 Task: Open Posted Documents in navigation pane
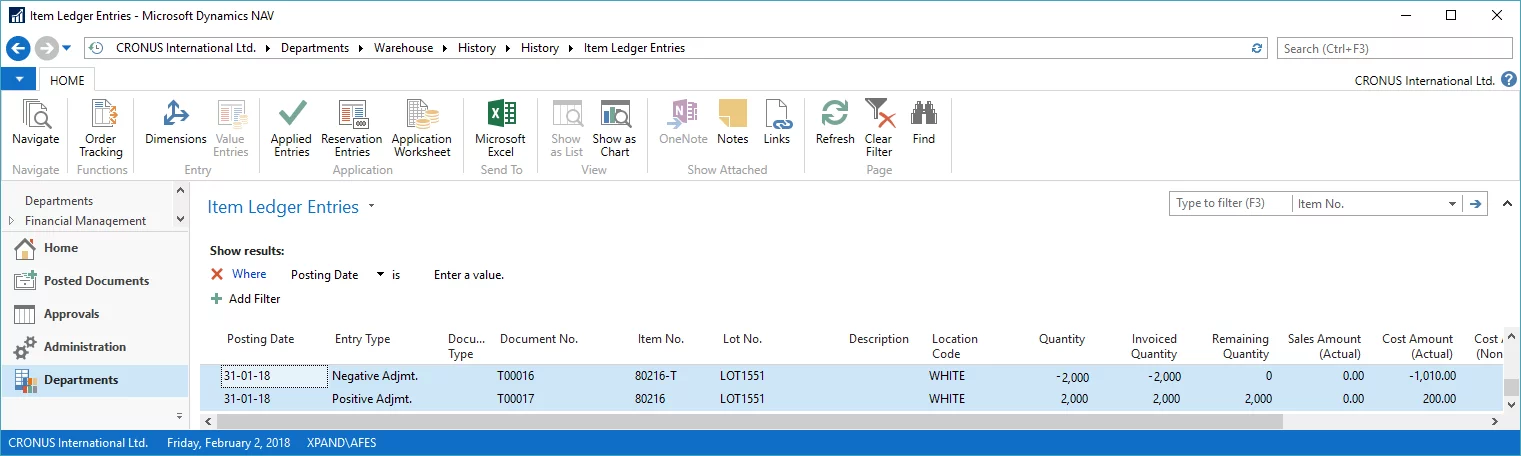coord(96,281)
